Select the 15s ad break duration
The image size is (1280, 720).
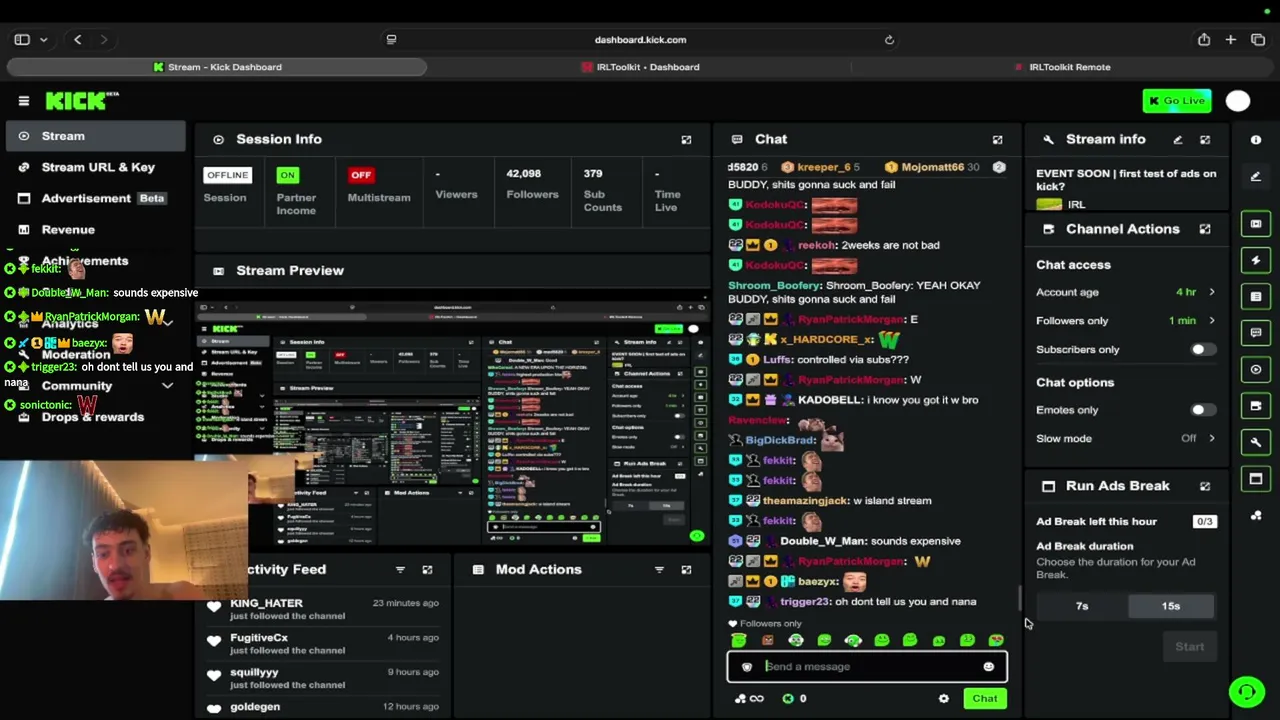coord(1171,606)
